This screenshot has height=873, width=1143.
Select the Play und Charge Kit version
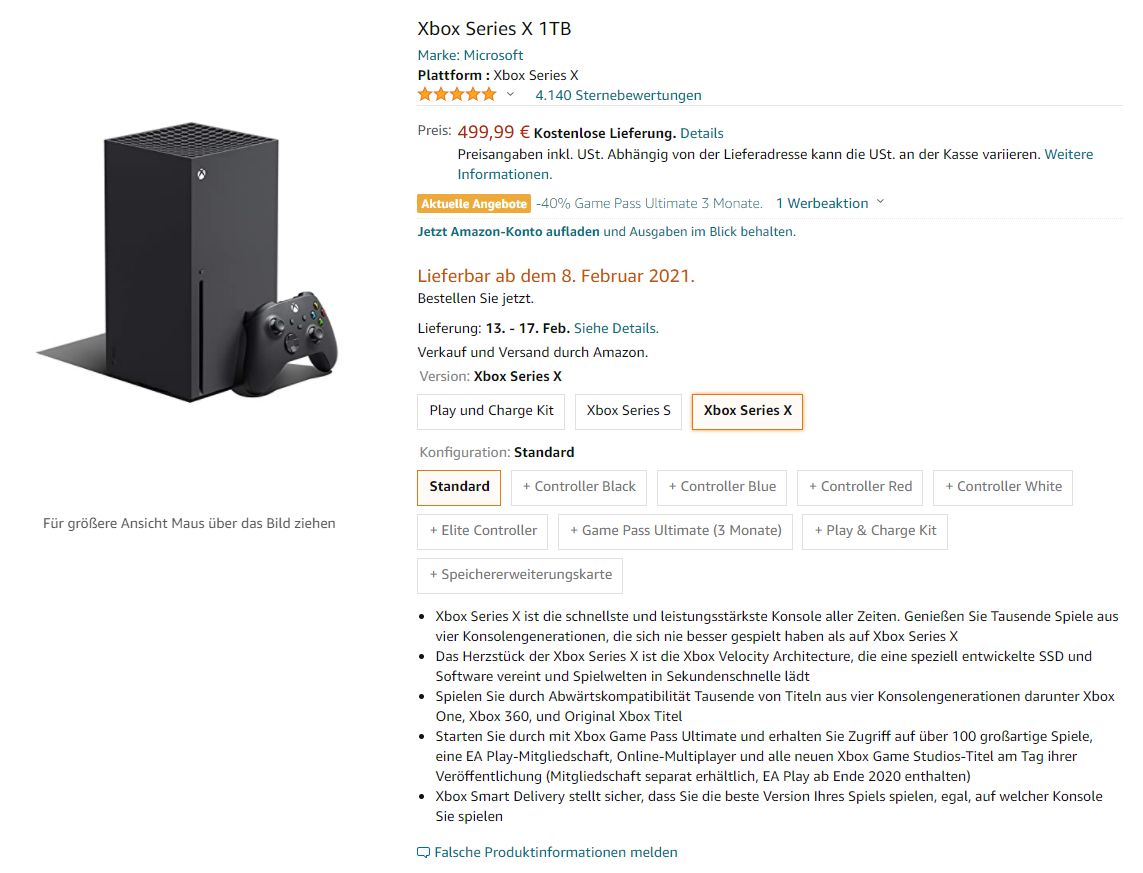click(491, 411)
